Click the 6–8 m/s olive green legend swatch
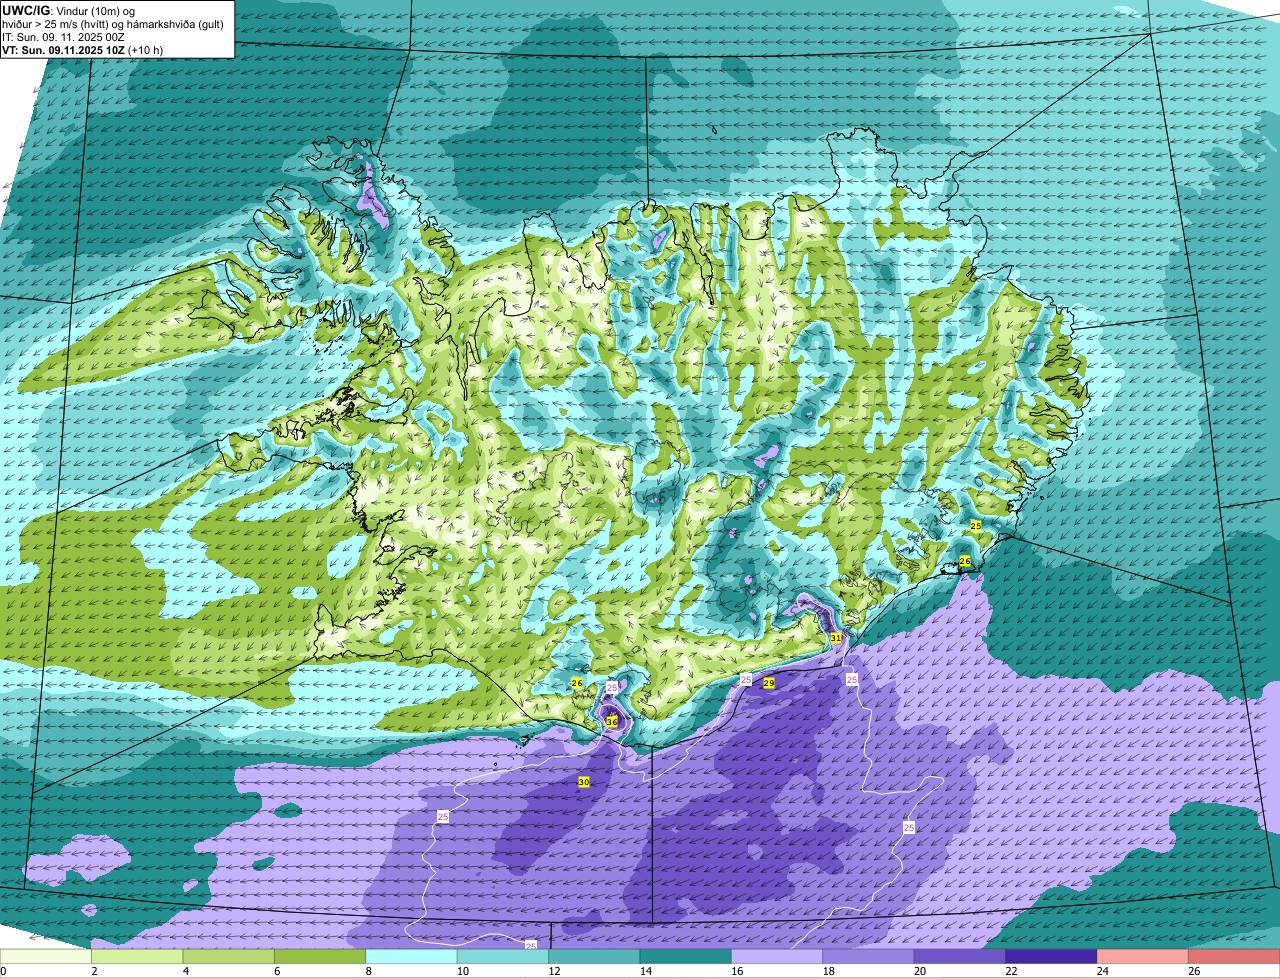This screenshot has width=1280, height=978. pos(320,956)
